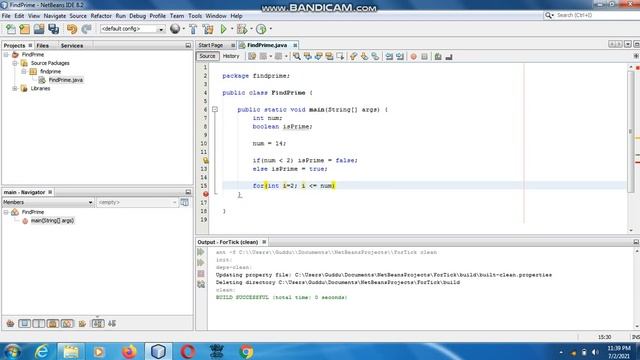Open the Run Project dropdown arrow
Screen dimensions: 640x360
pyautogui.click(x=232, y=29)
